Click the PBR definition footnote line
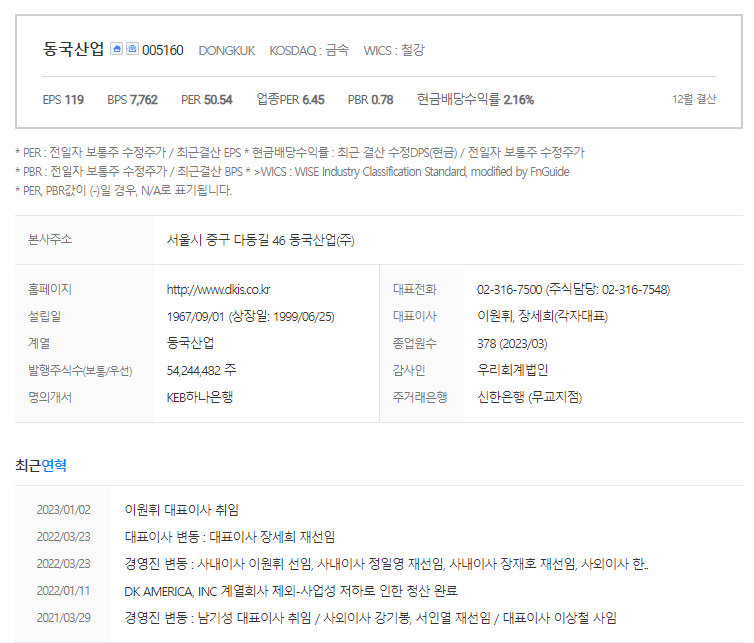754x643 pixels. (292, 172)
